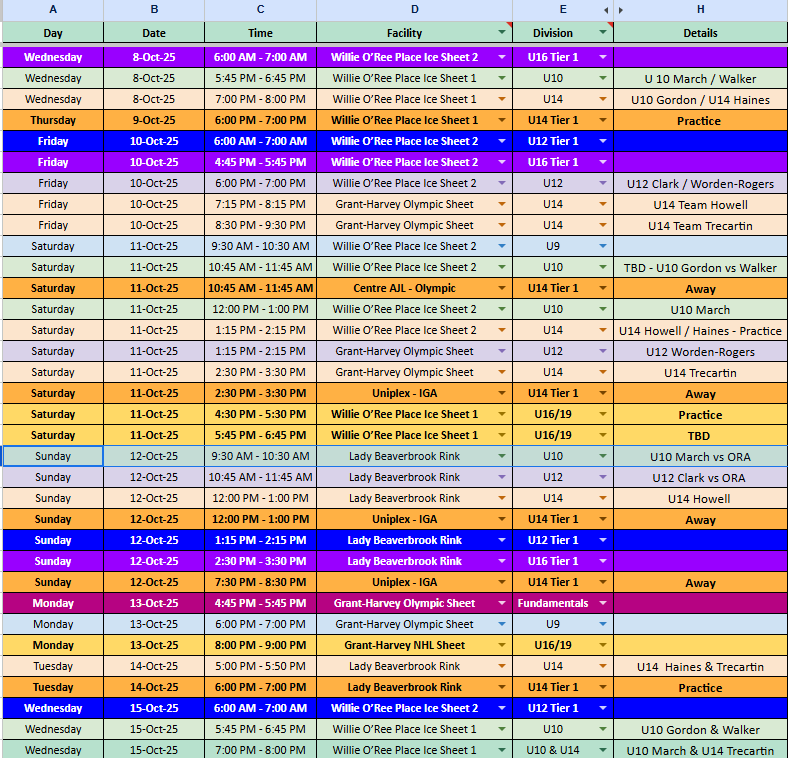
Task: Click the Day header cell
Action: (52, 33)
